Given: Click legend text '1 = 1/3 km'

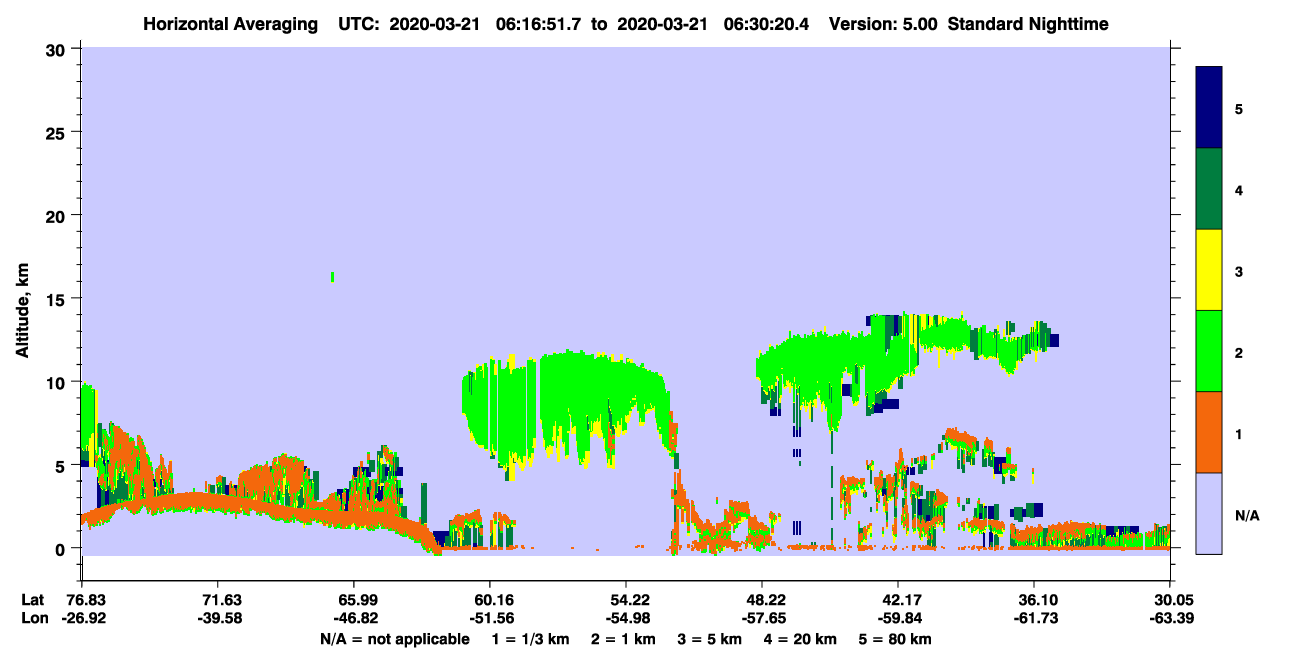Looking at the screenshot, I should tap(530, 638).
